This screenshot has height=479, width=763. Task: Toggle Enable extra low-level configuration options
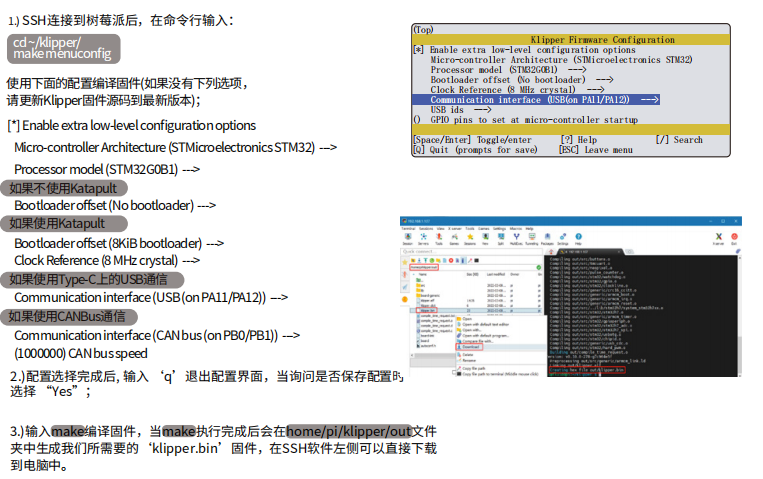coord(417,50)
